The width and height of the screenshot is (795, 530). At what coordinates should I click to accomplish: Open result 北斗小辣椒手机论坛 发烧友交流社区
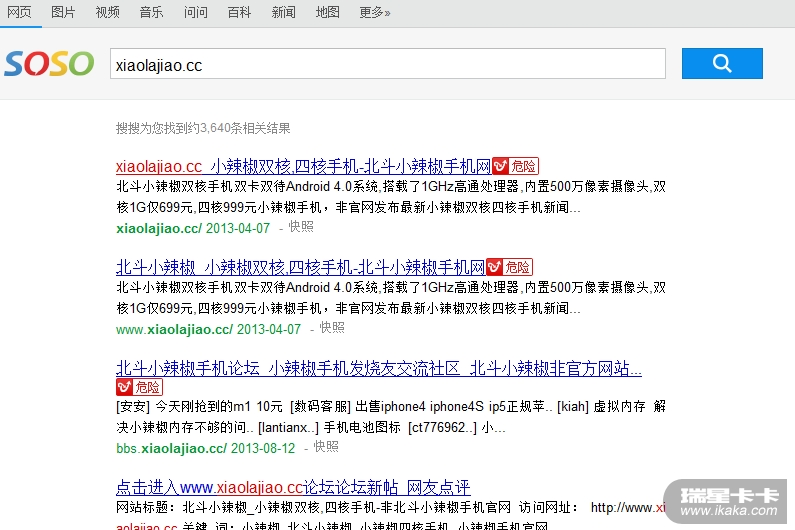(379, 368)
